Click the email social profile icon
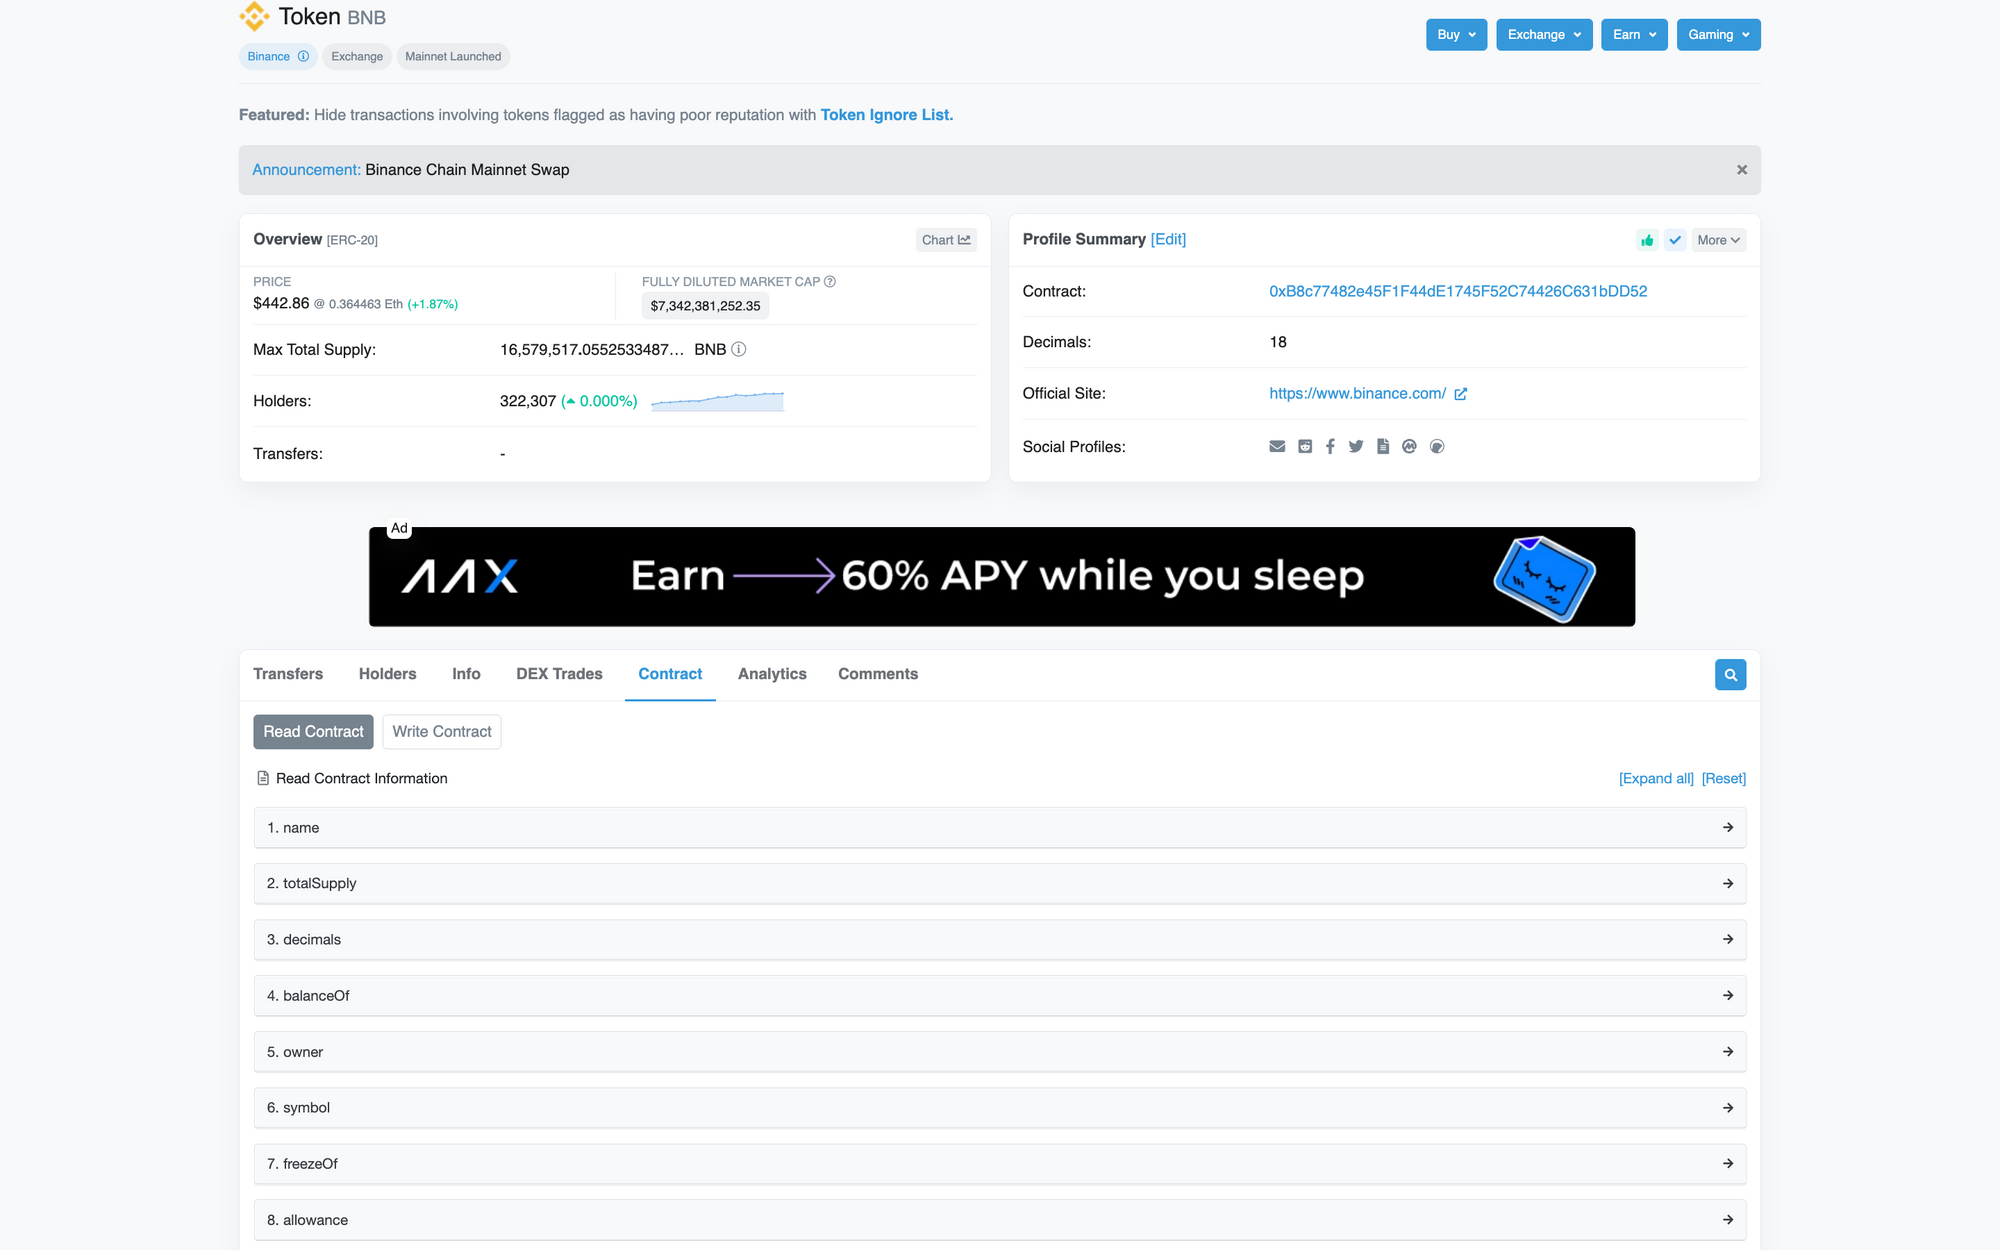The image size is (2000, 1250). (1277, 447)
